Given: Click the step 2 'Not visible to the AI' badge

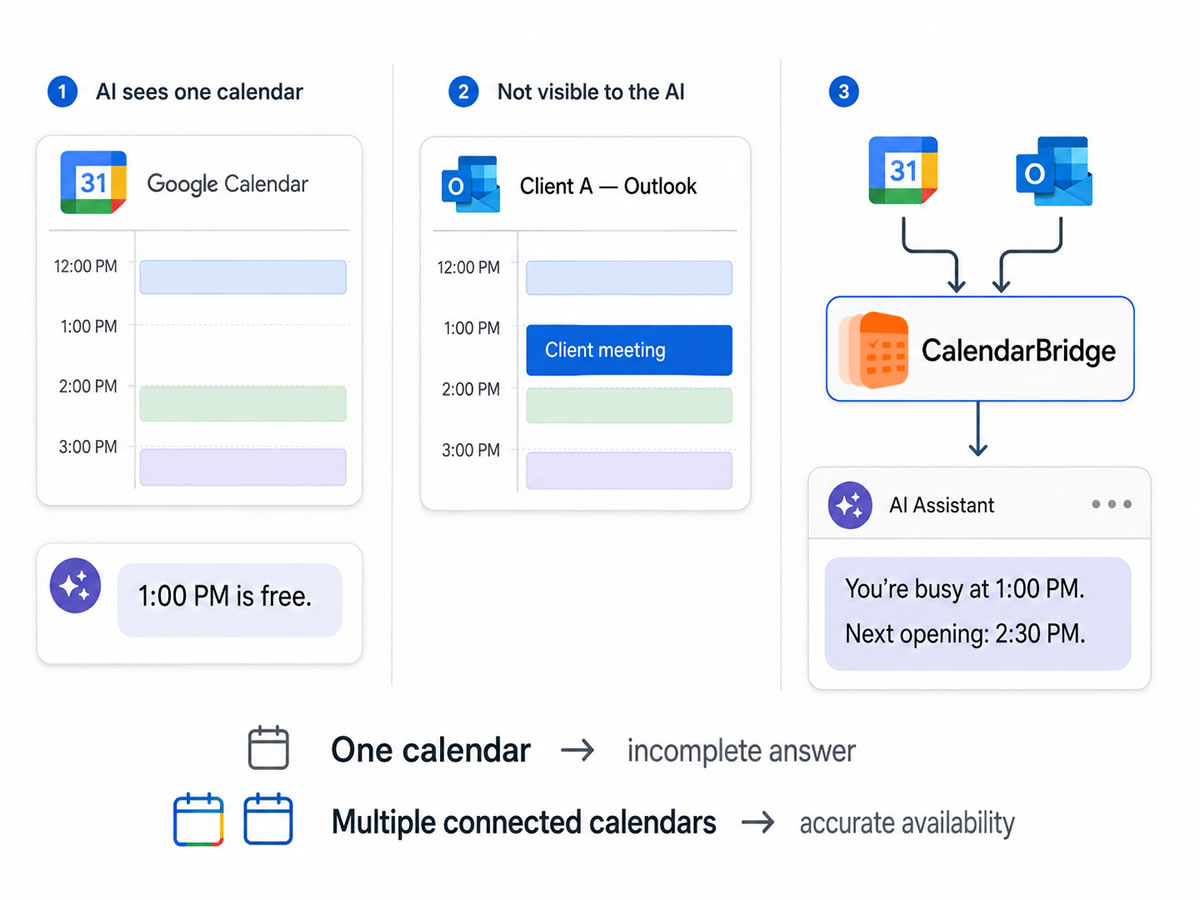Looking at the screenshot, I should click(x=462, y=93).
